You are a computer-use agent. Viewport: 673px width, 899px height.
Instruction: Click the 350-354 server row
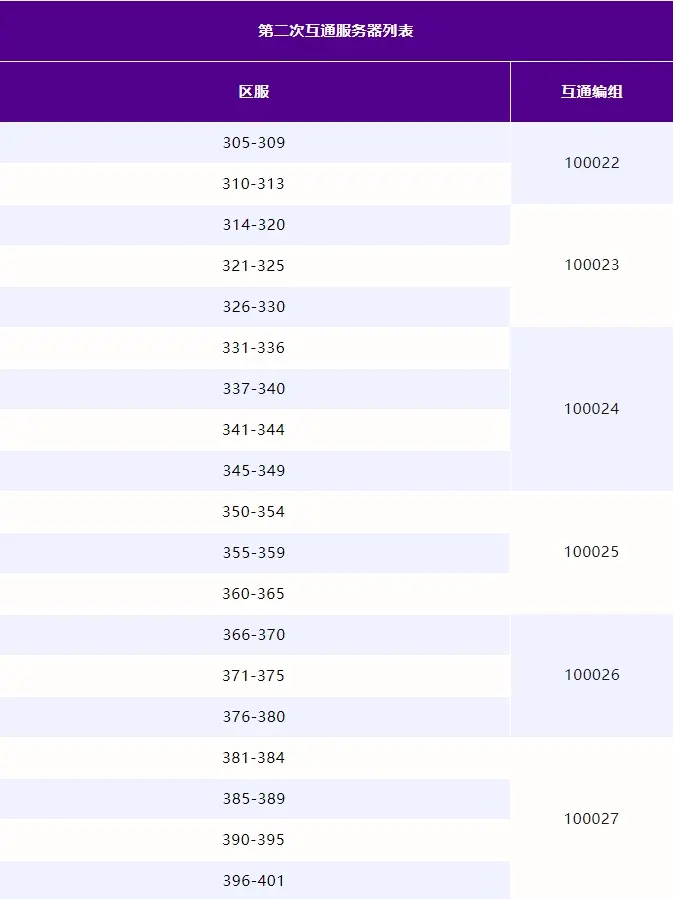click(x=255, y=511)
